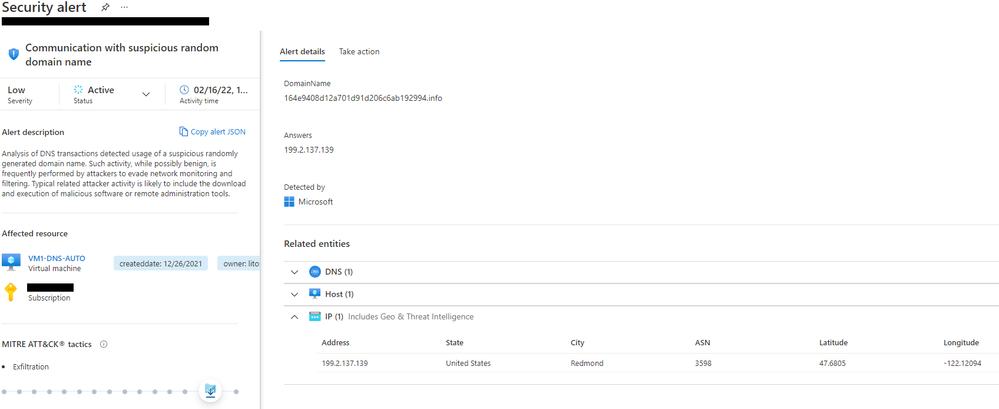
Task: Click the Exfiltration tactic timeline marker
Action: 211,391
